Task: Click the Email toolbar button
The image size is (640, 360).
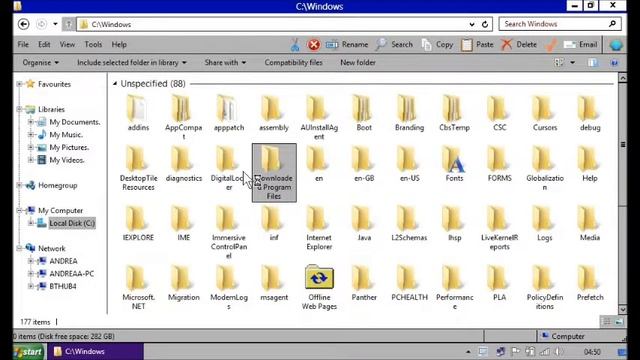Action: [x=580, y=44]
